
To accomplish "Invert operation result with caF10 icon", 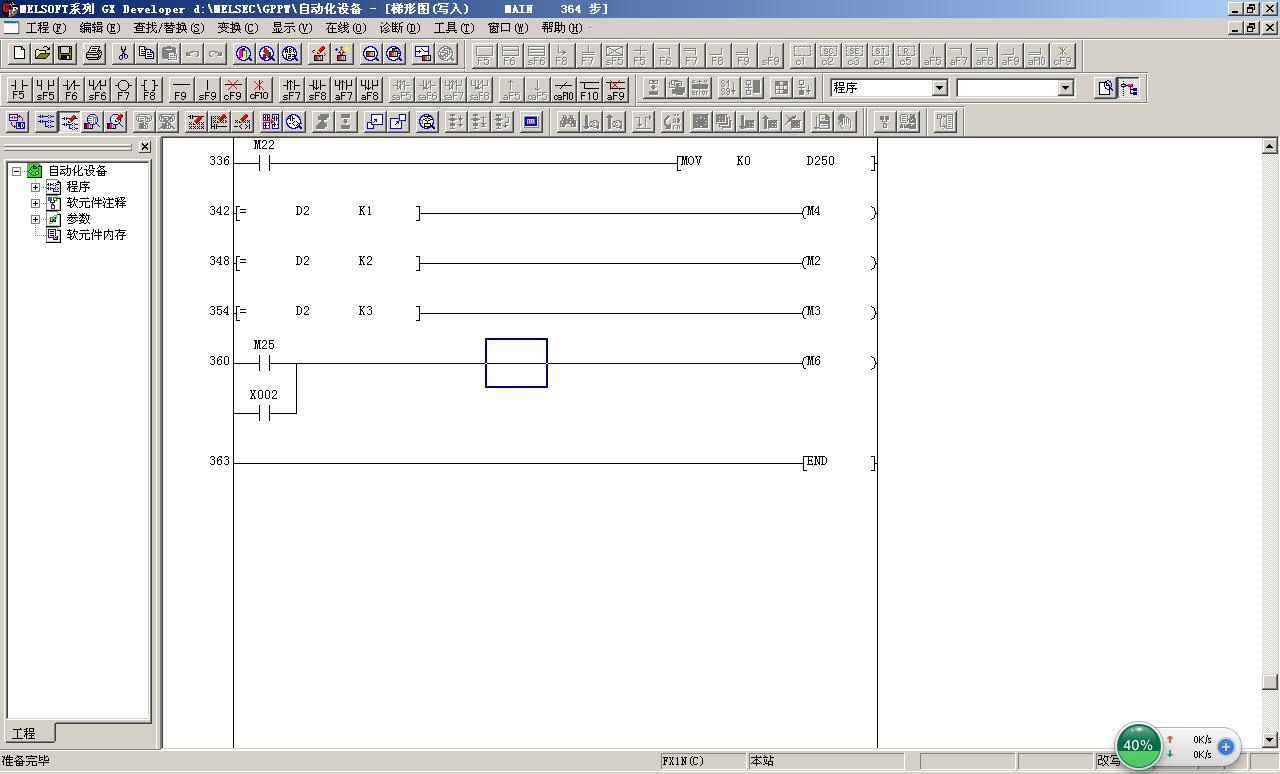I will [563, 89].
